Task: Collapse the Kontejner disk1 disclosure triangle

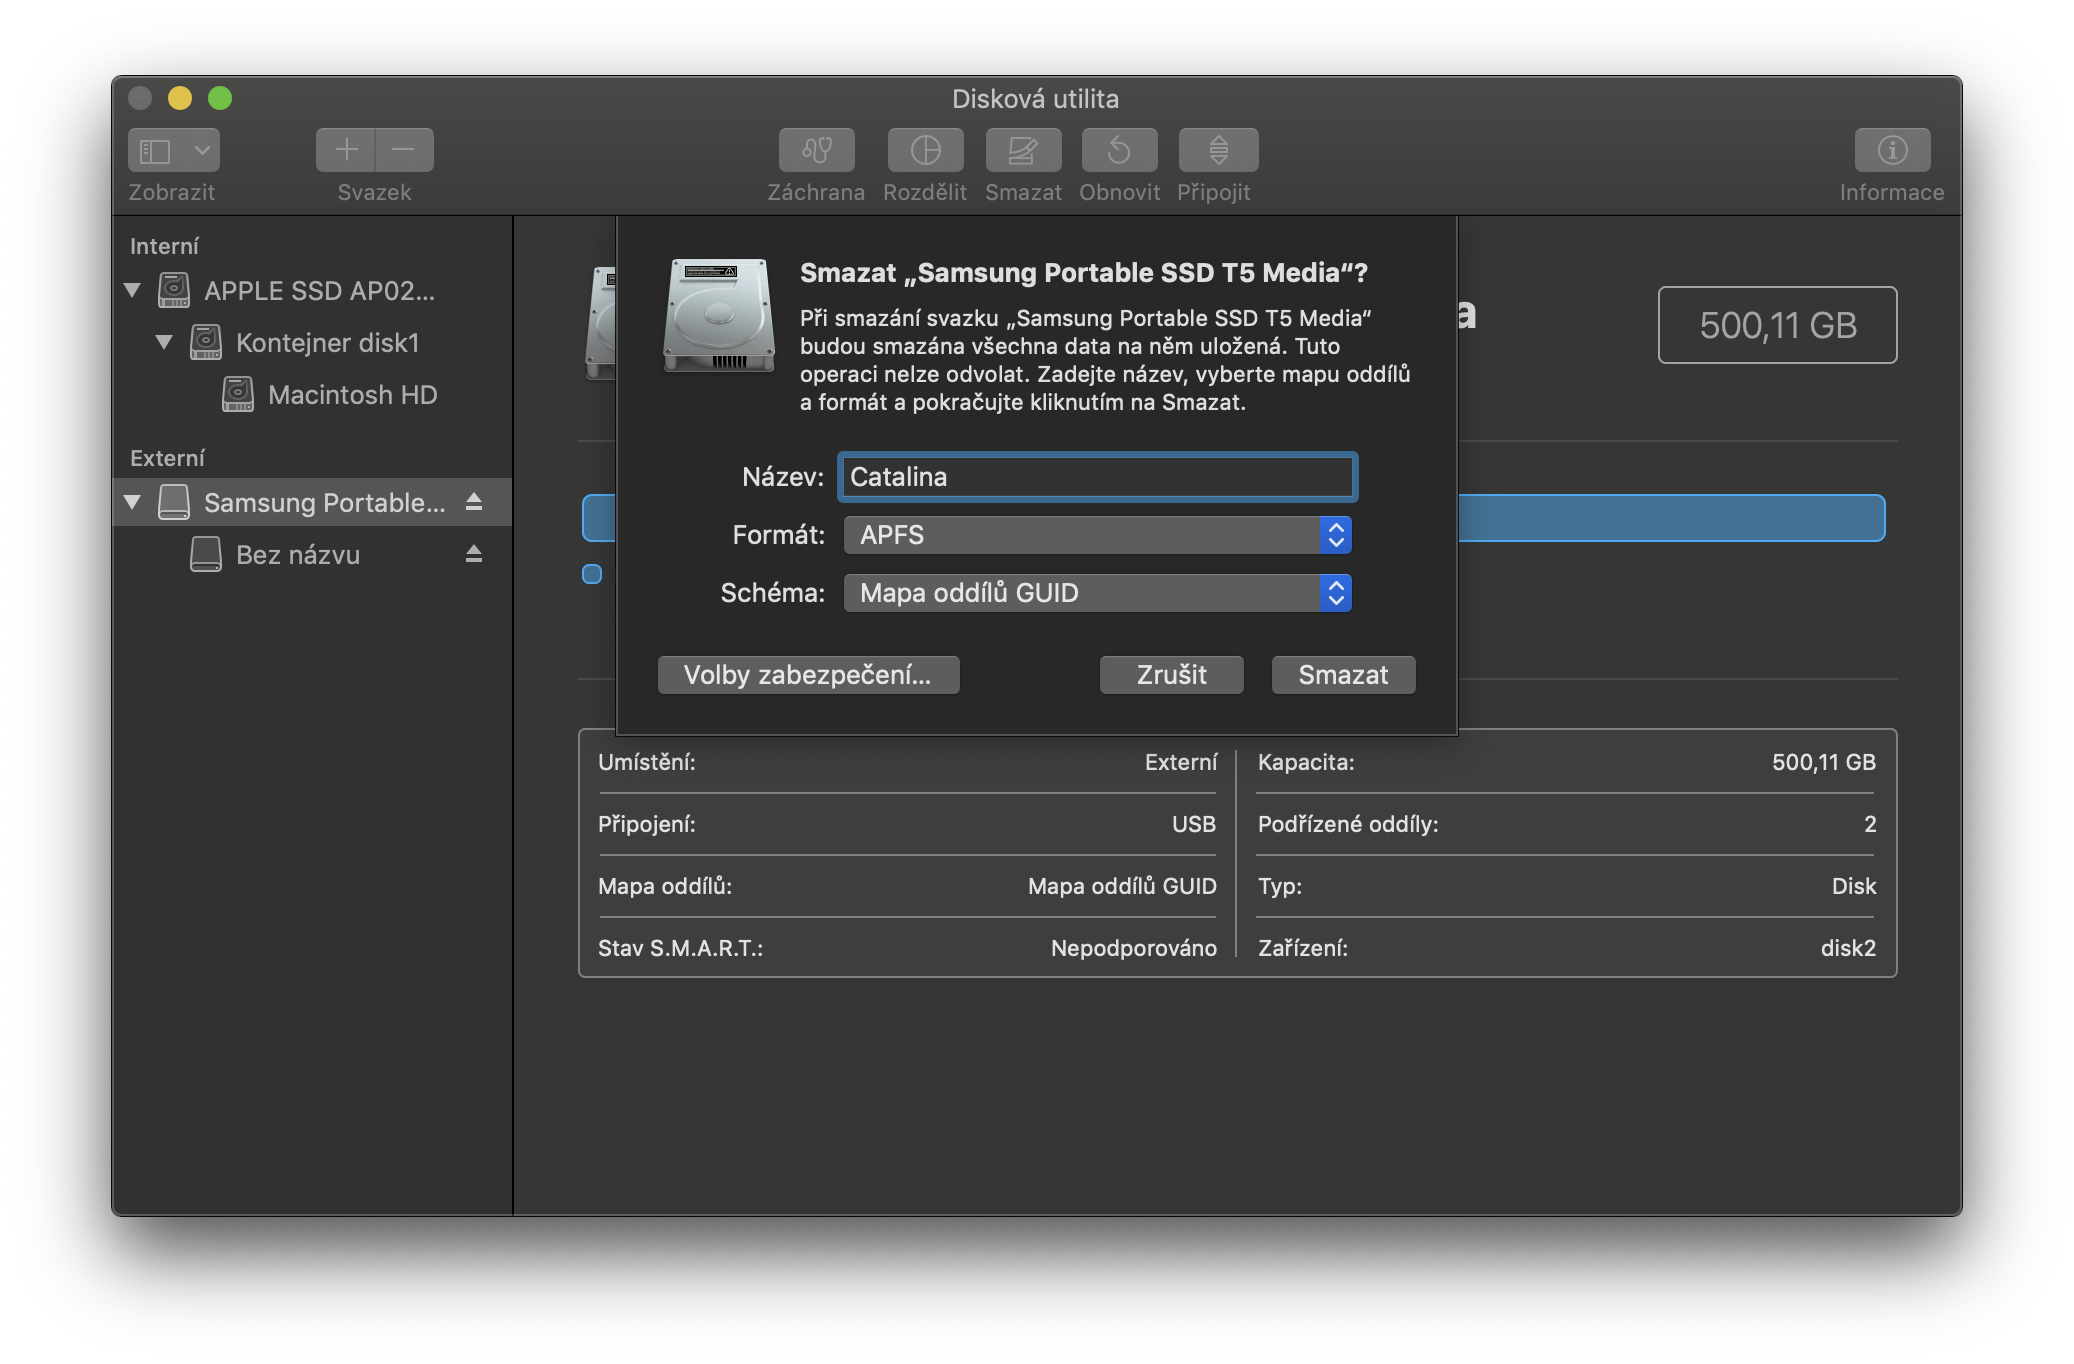Action: pos(164,342)
